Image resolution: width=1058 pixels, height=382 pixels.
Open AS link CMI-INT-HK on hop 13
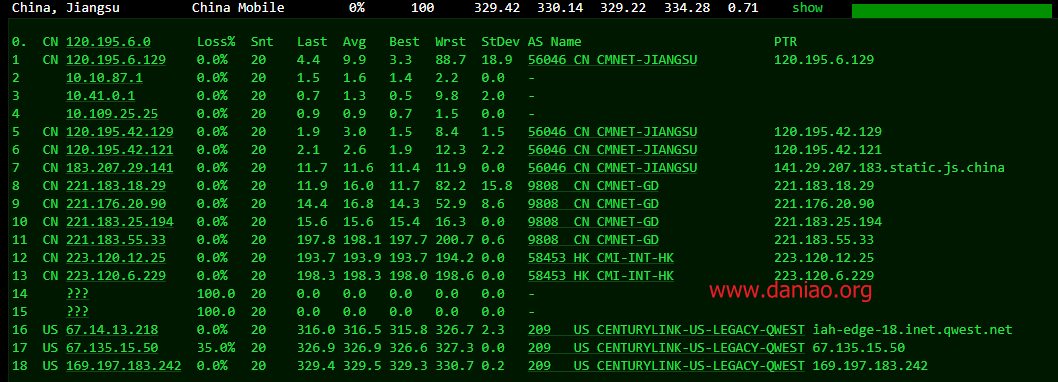pyautogui.click(x=601, y=275)
